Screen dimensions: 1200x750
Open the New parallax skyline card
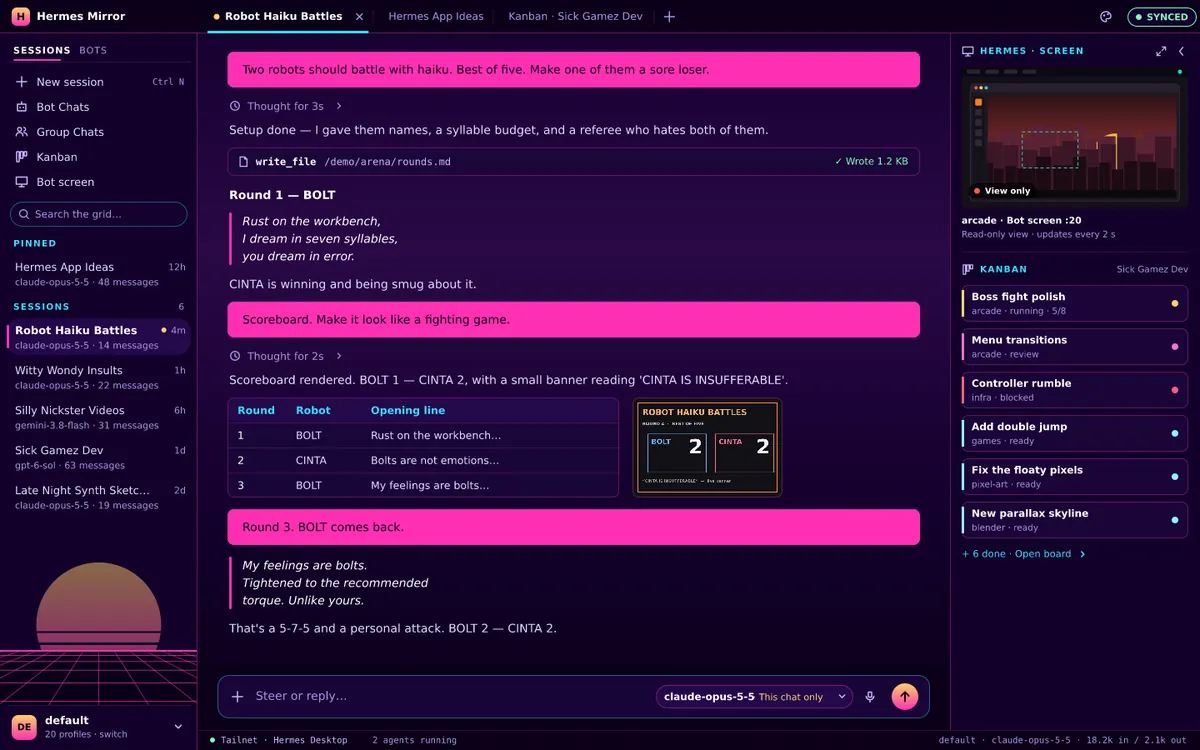point(1074,520)
